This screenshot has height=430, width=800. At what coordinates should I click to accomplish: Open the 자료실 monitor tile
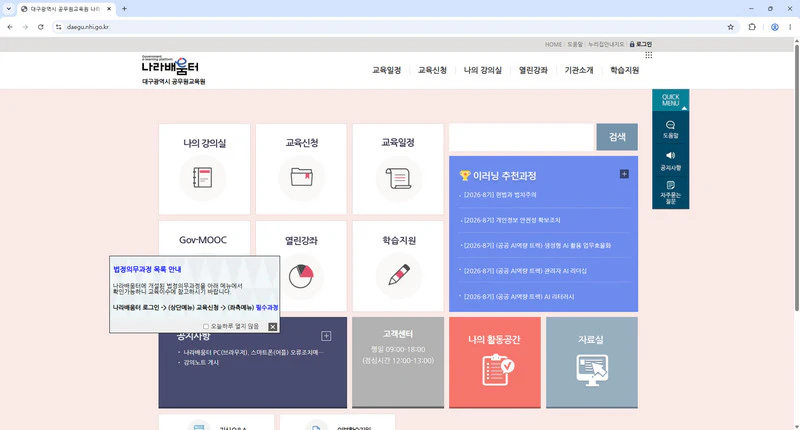tap(591, 362)
